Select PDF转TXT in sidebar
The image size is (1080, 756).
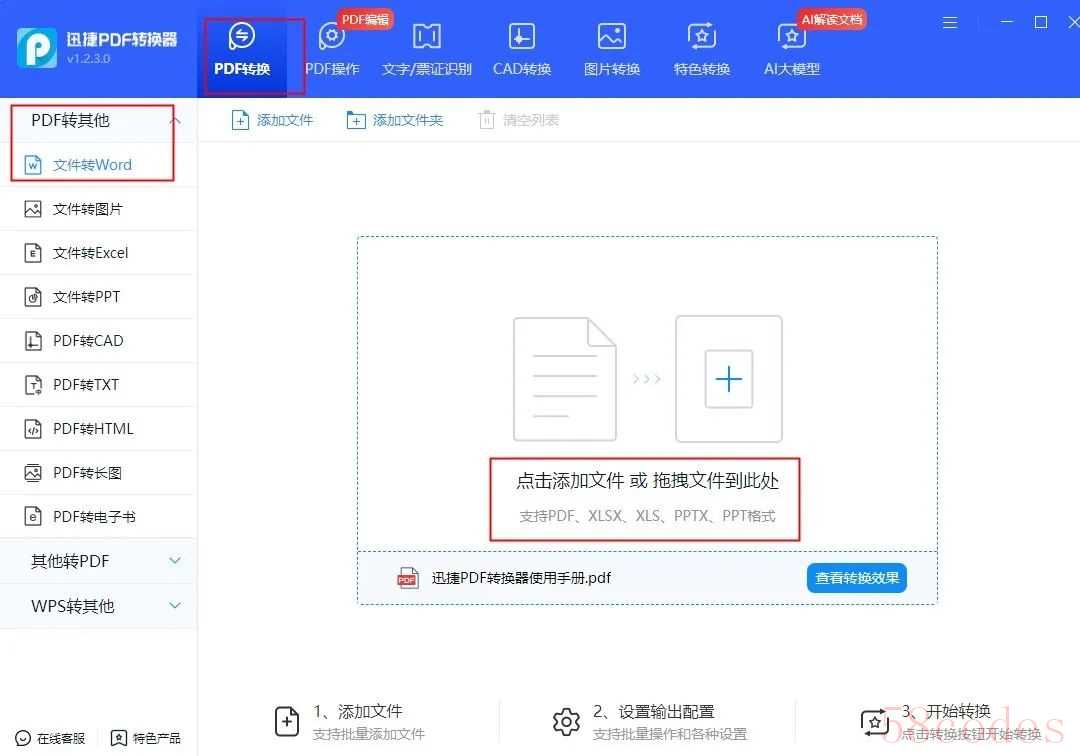click(98, 385)
